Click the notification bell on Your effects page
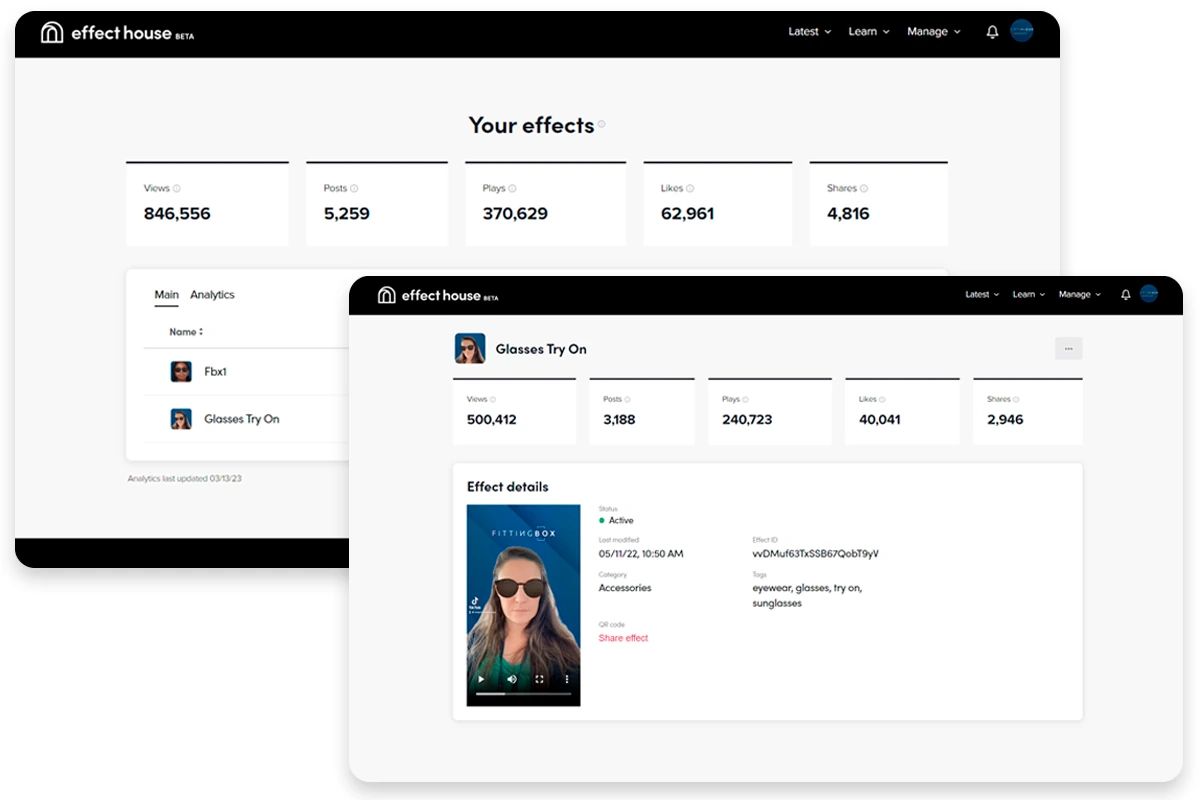Screen dimensions: 1200x800 pyautogui.click(x=992, y=32)
